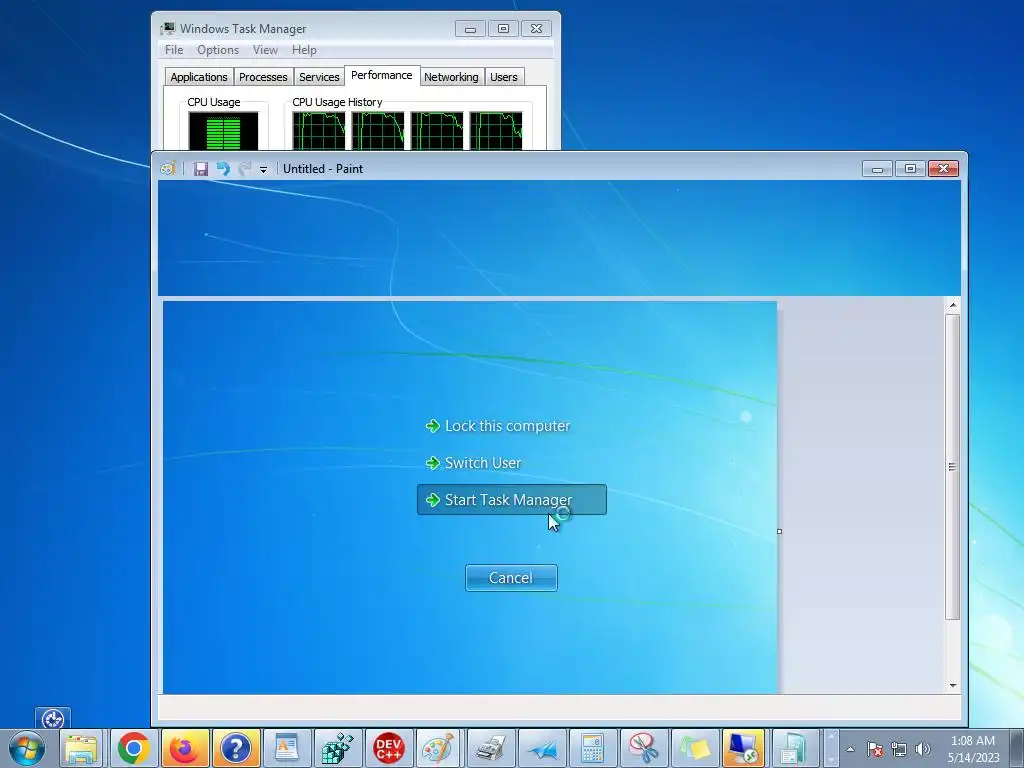Screen dimensions: 1024x768
Task: Open the document-with-letter-A taskbar icon
Action: tap(287, 748)
